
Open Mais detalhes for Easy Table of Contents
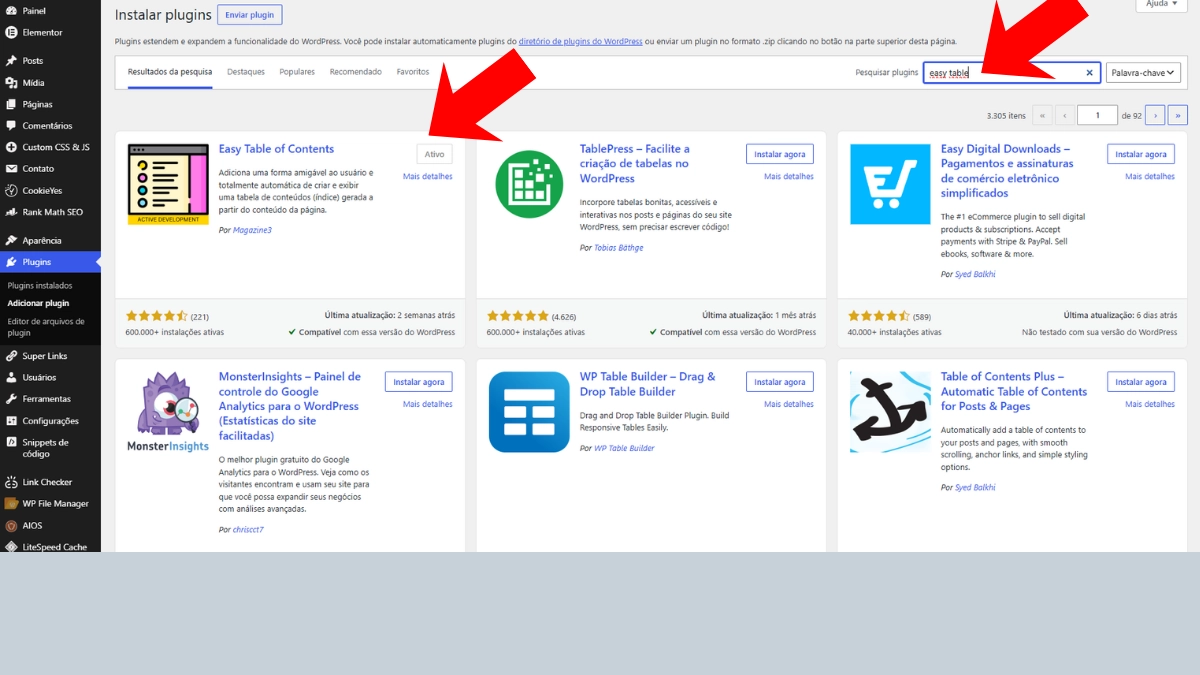428,177
